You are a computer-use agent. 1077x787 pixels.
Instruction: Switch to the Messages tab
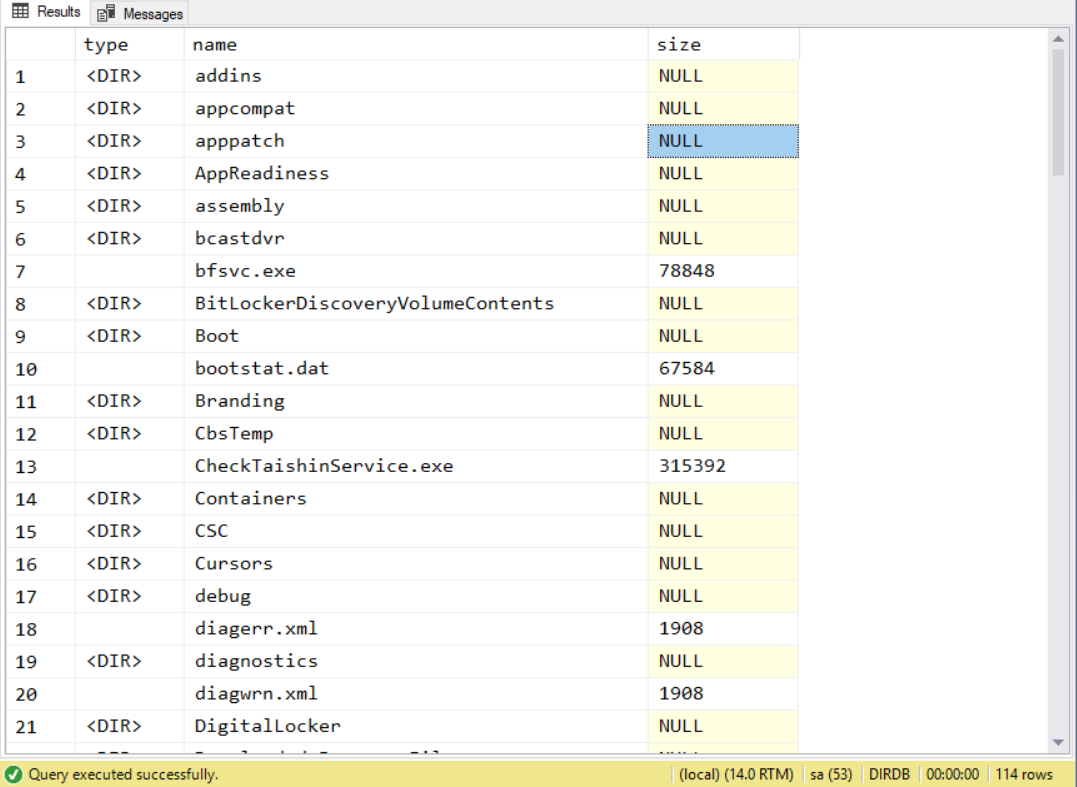tap(141, 14)
